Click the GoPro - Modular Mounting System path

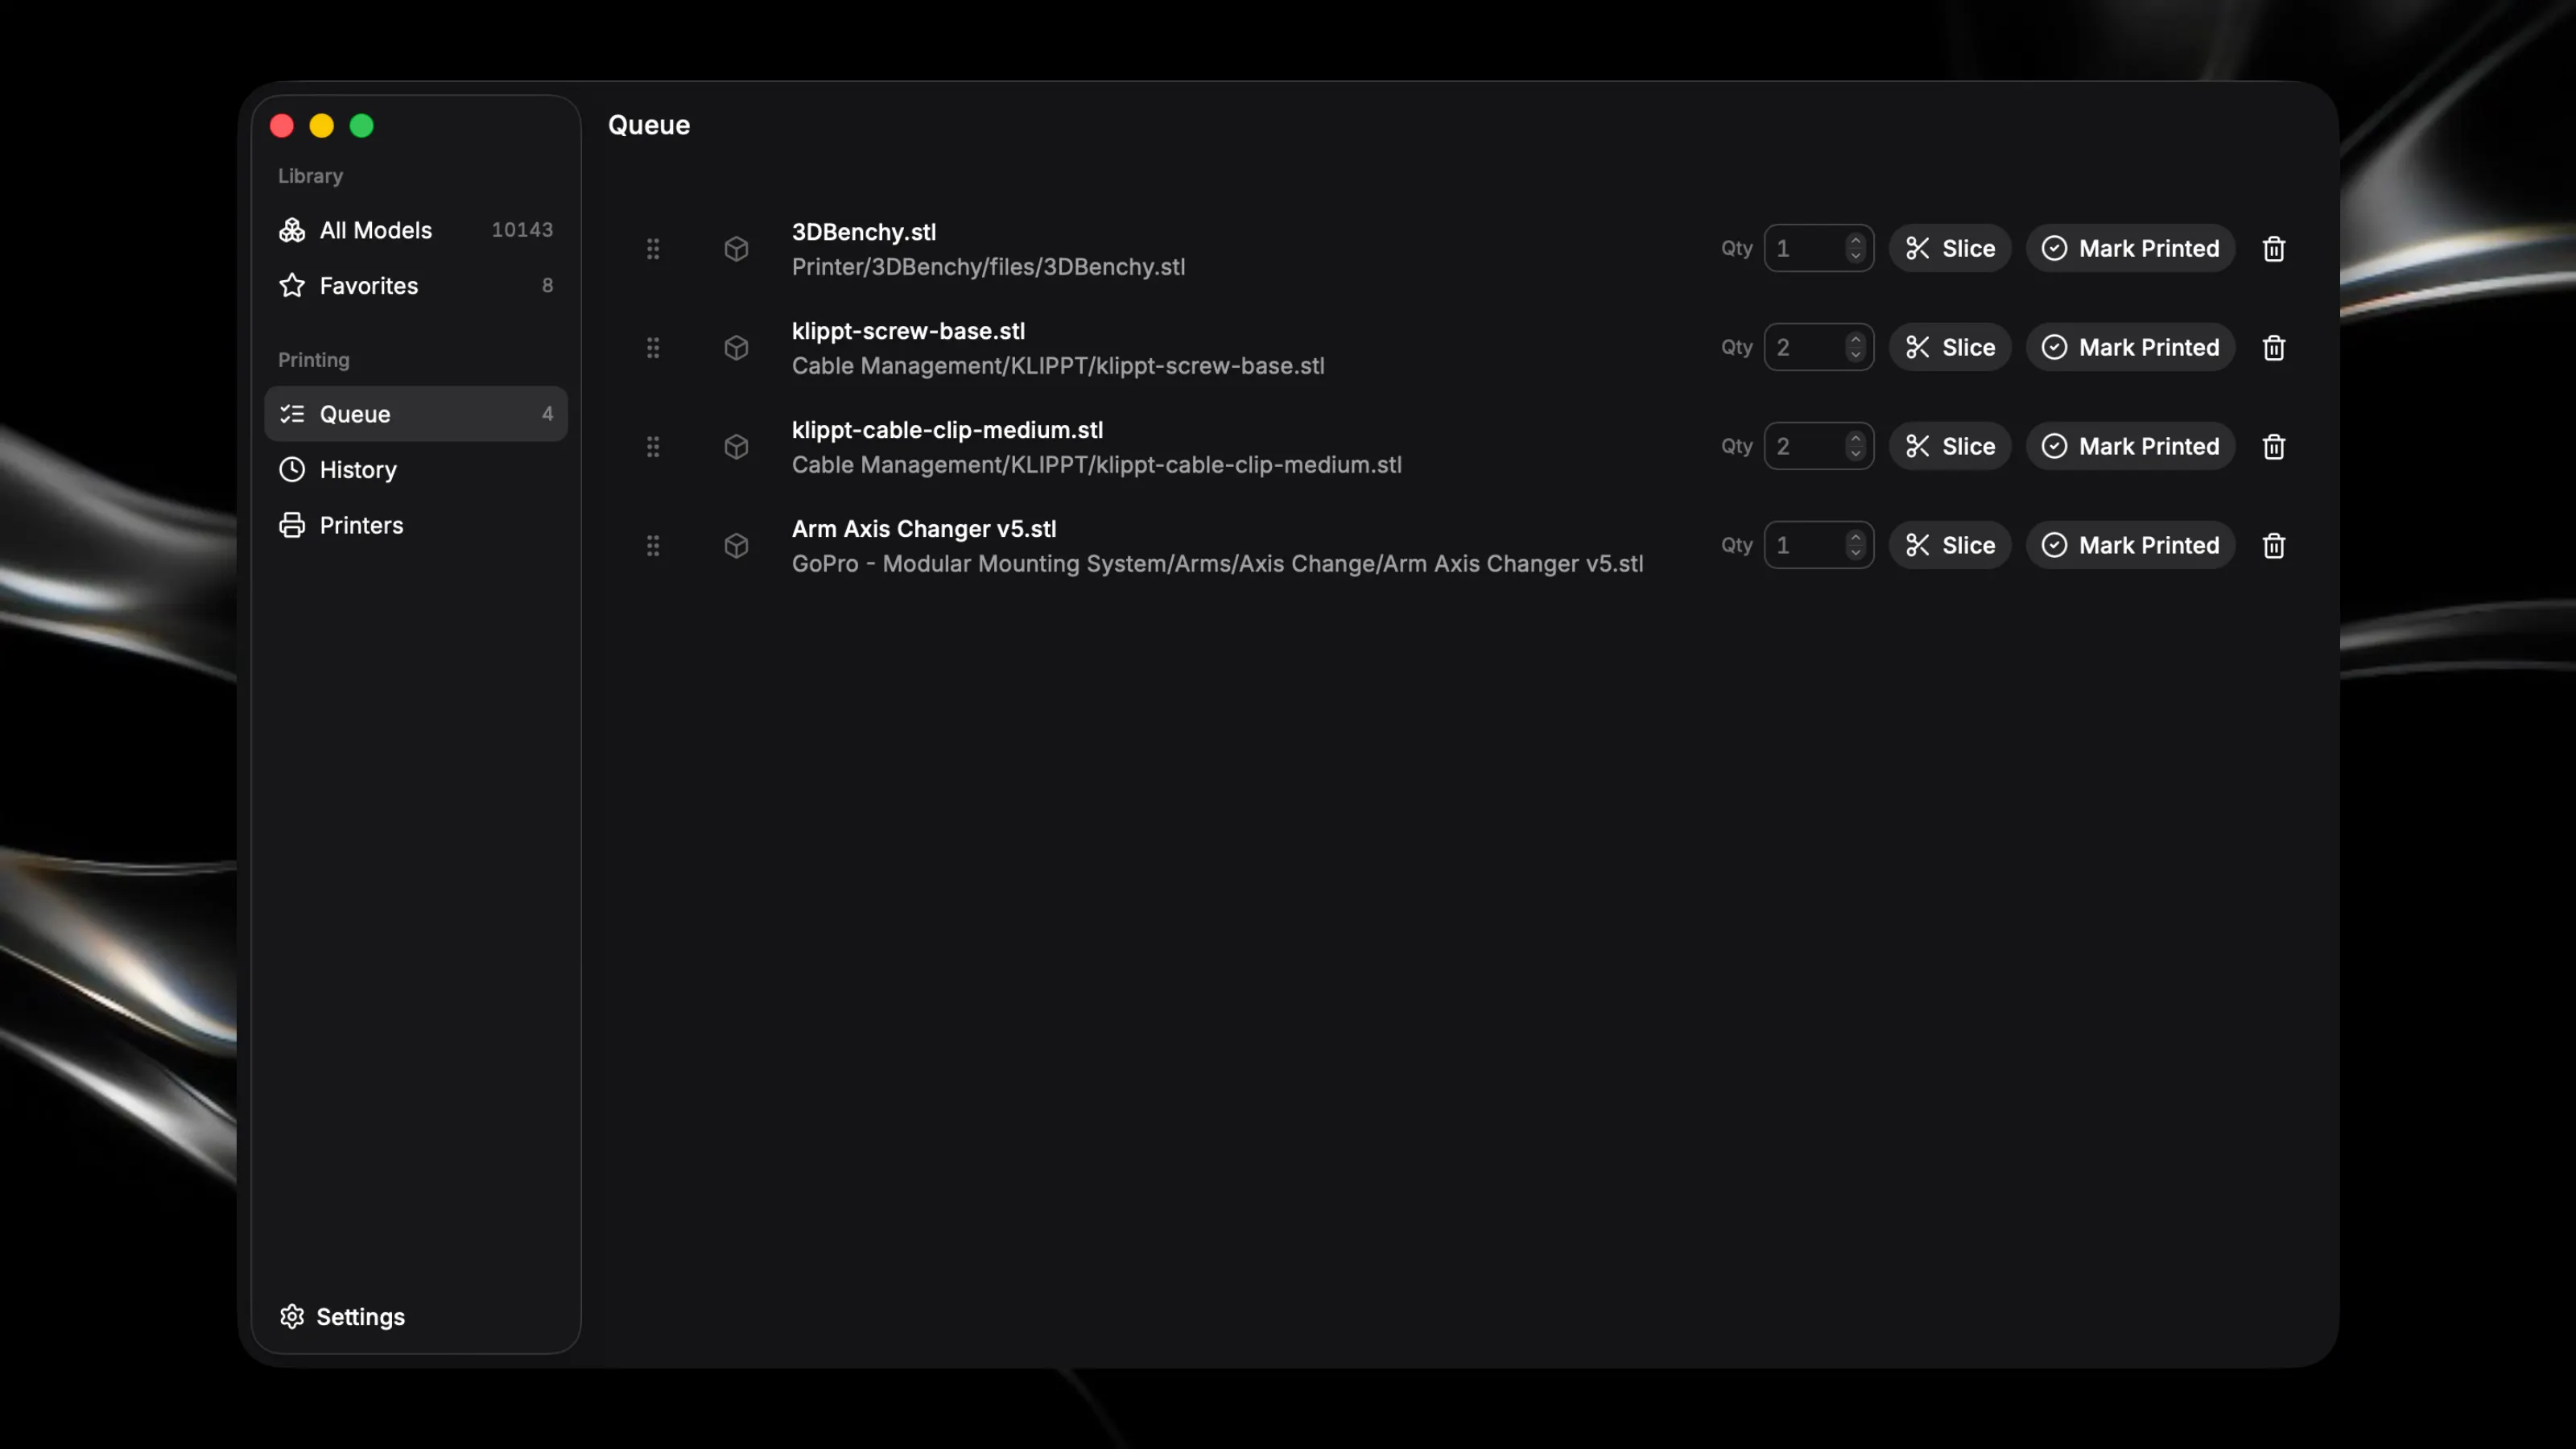[1217, 564]
